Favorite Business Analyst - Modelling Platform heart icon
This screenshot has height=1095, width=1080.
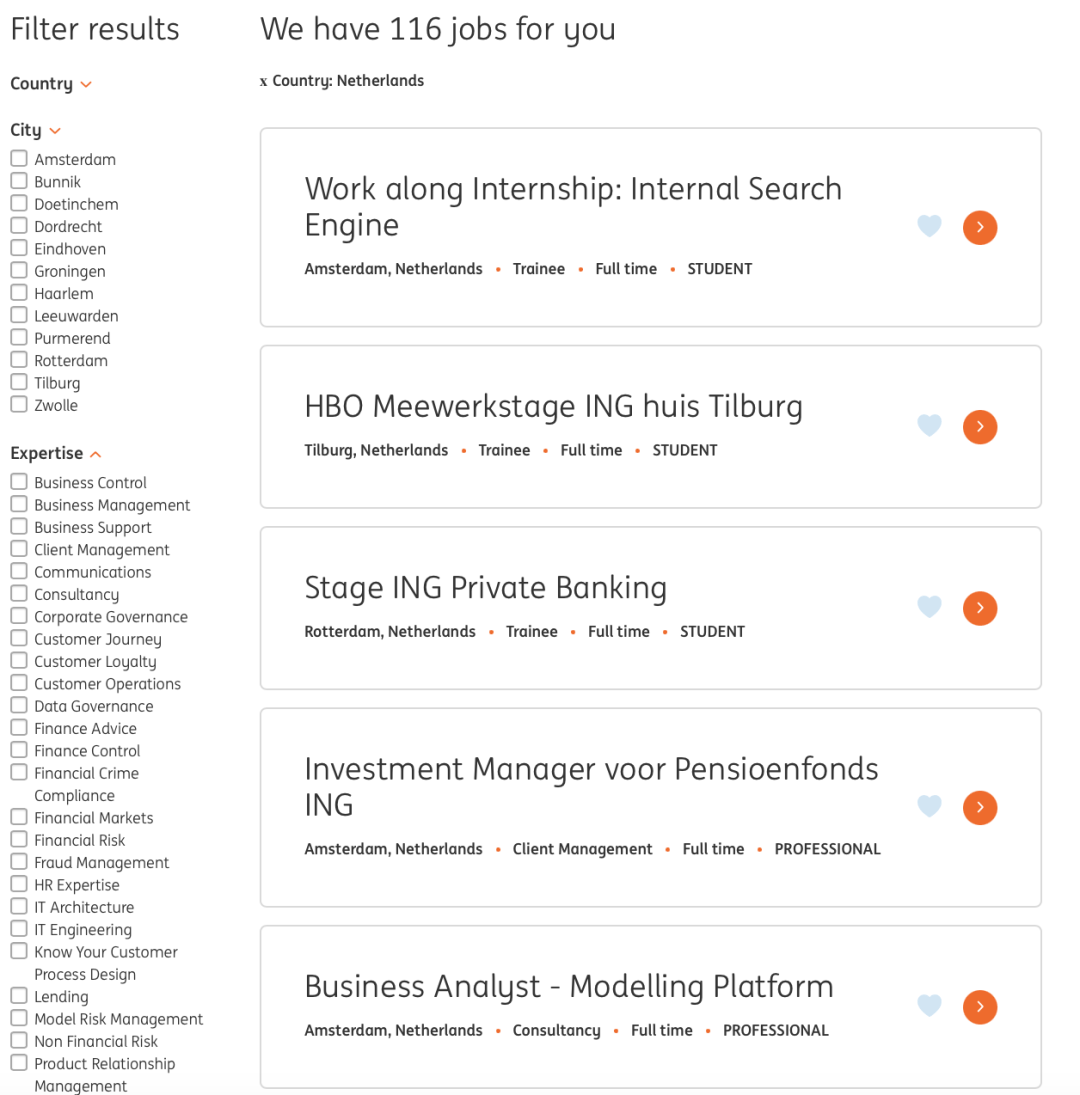coord(929,1006)
